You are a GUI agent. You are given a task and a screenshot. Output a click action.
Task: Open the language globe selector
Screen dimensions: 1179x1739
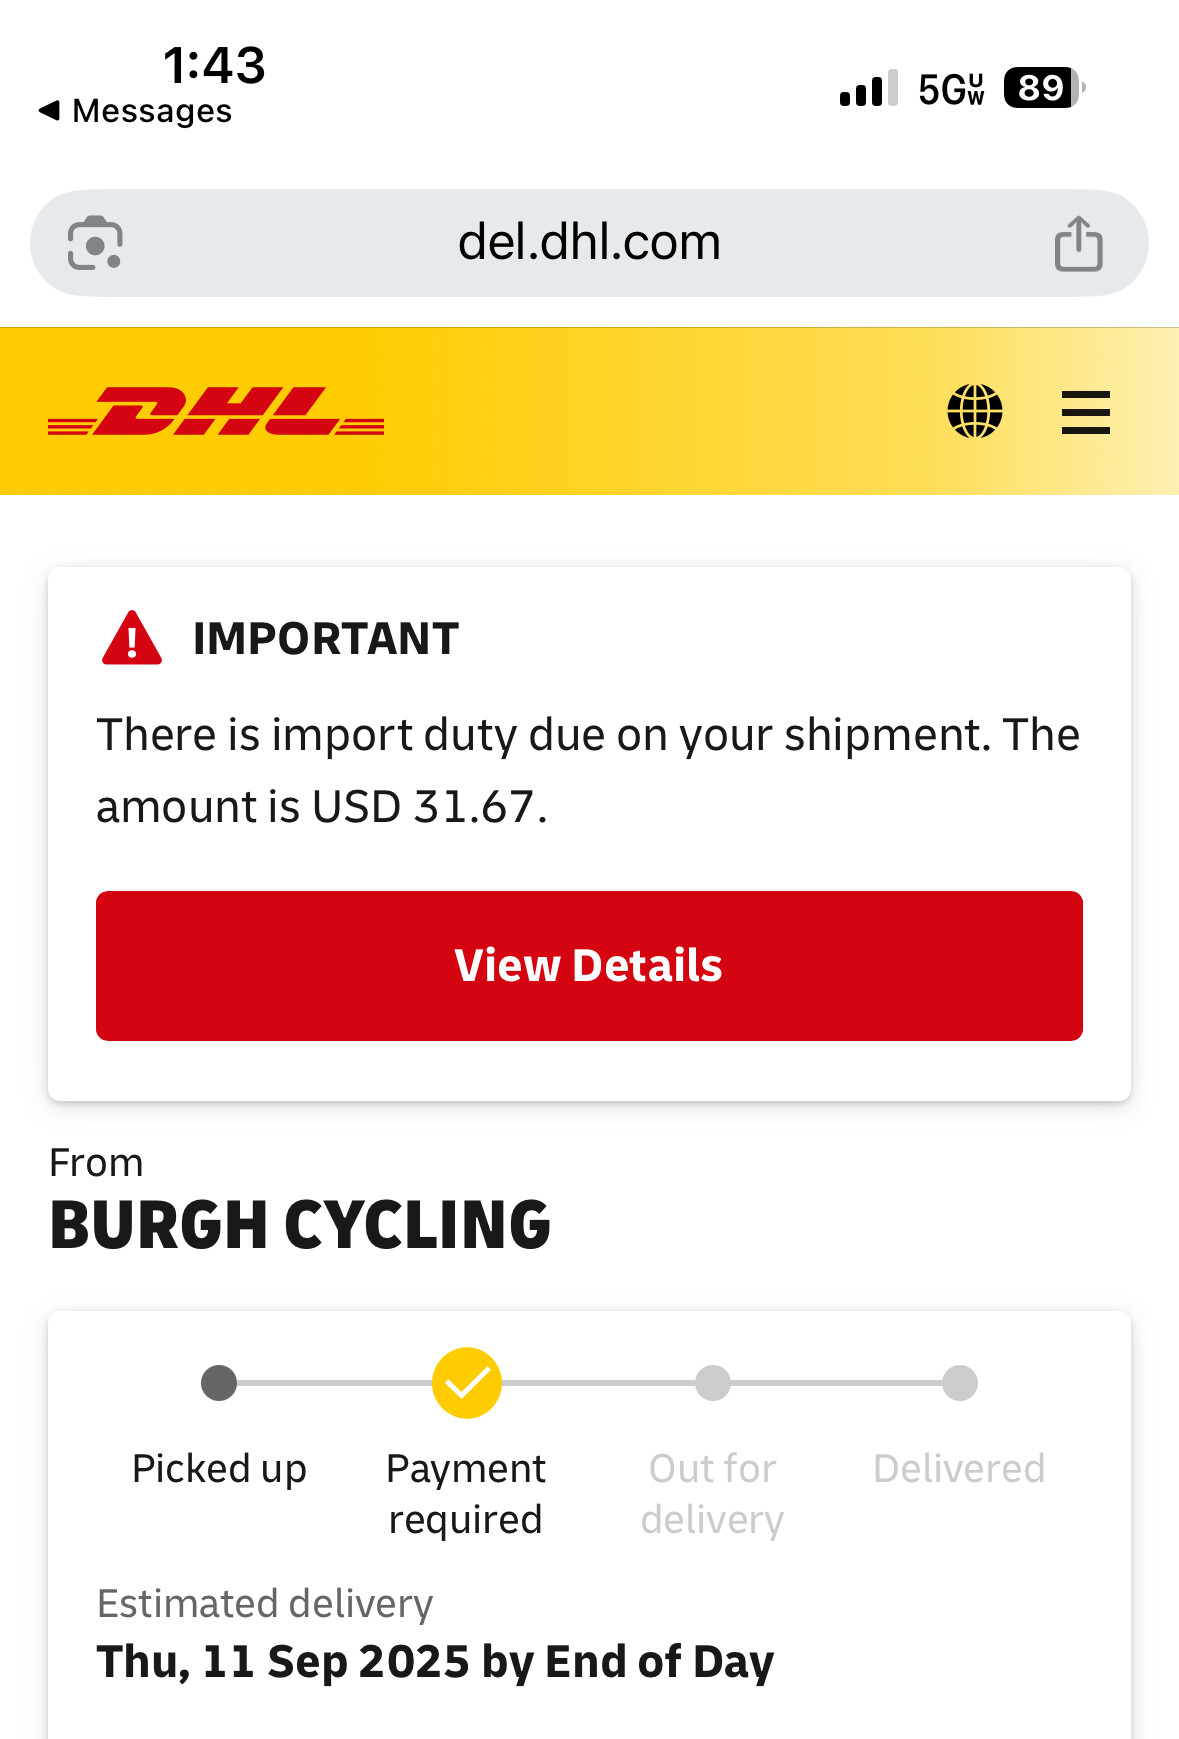(975, 411)
